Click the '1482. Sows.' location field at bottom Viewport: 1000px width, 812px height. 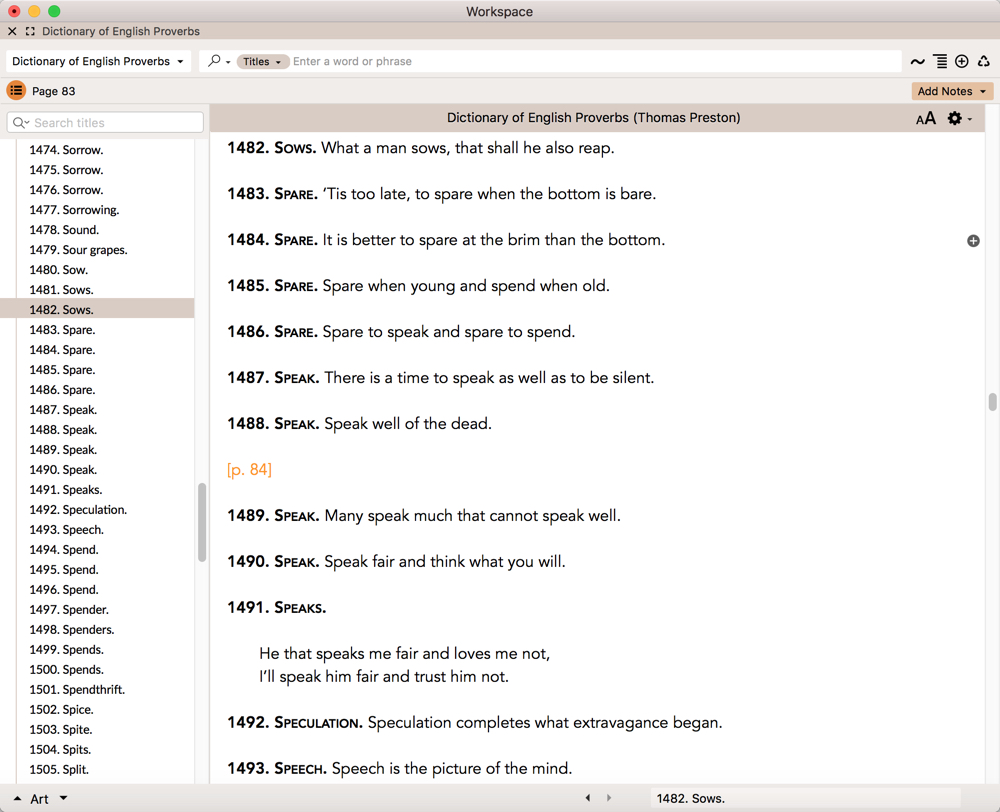pos(806,798)
